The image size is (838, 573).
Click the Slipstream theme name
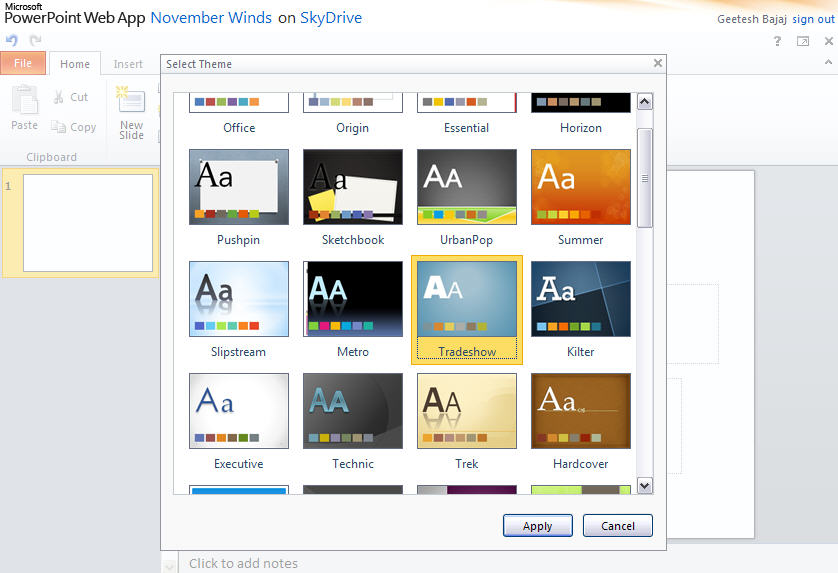click(x=238, y=352)
